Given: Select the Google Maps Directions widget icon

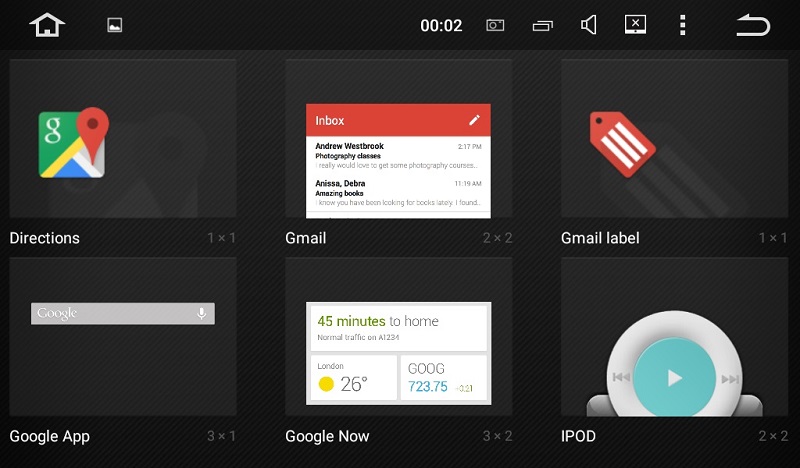Looking at the screenshot, I should point(72,143).
